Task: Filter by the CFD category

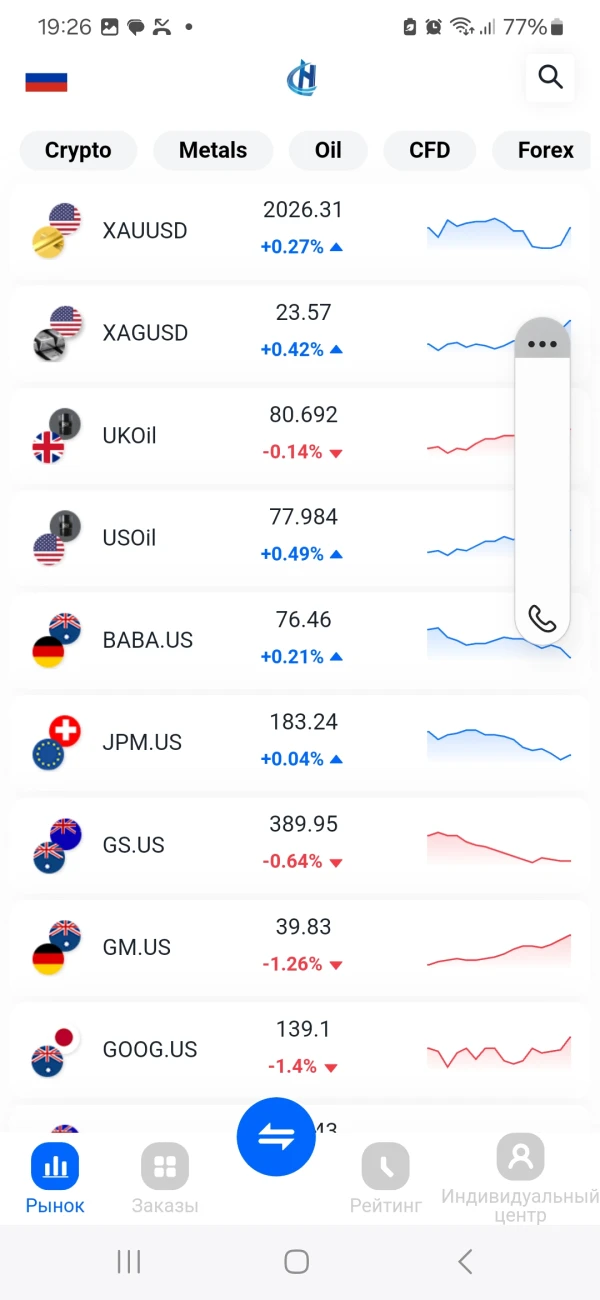Action: [x=430, y=151]
